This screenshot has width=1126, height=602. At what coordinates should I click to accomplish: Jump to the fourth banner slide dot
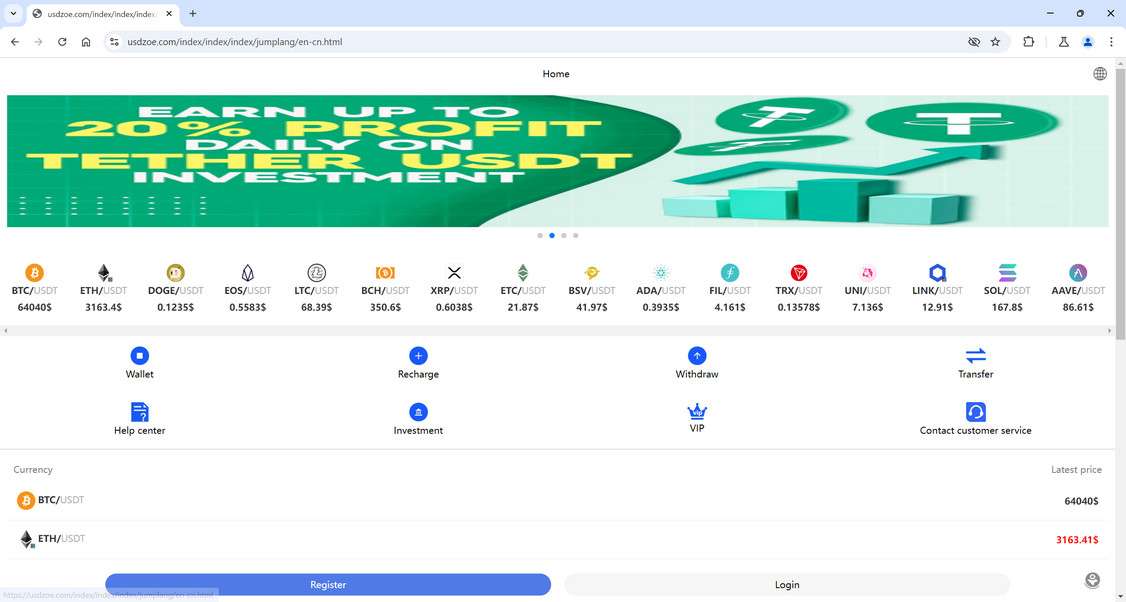pyautogui.click(x=575, y=235)
